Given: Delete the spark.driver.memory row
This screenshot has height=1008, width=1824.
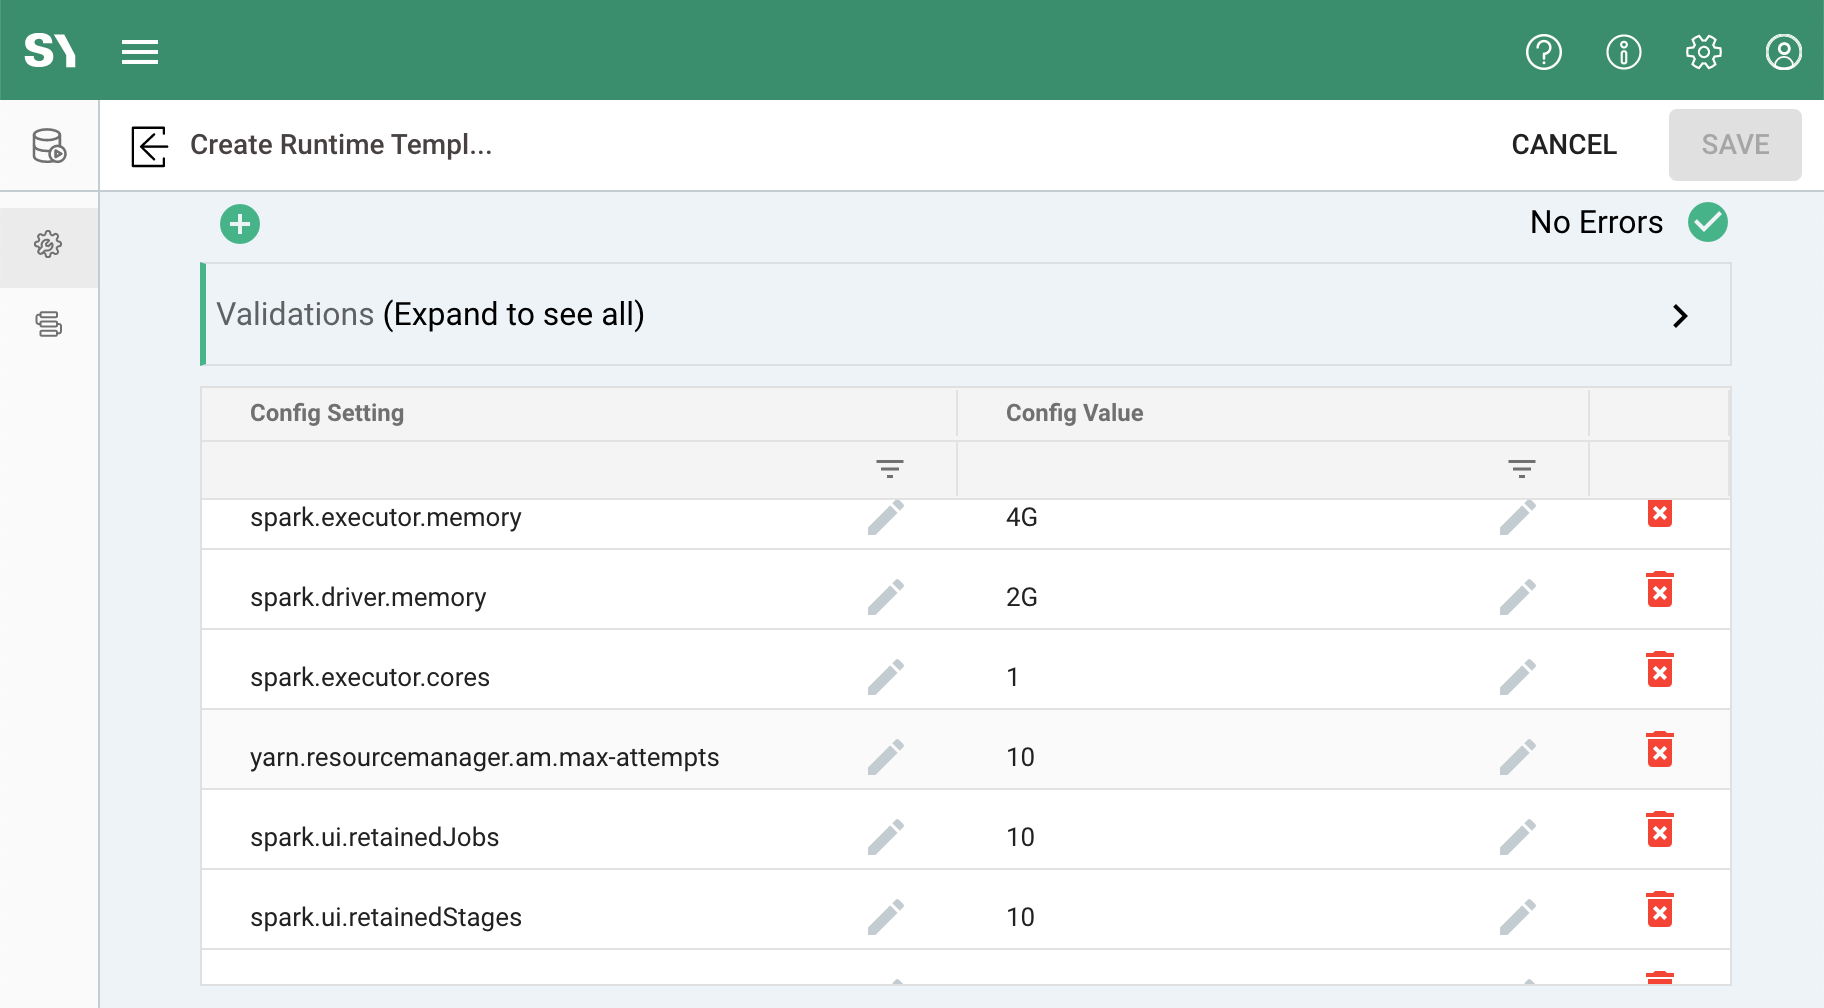Looking at the screenshot, I should tap(1659, 590).
